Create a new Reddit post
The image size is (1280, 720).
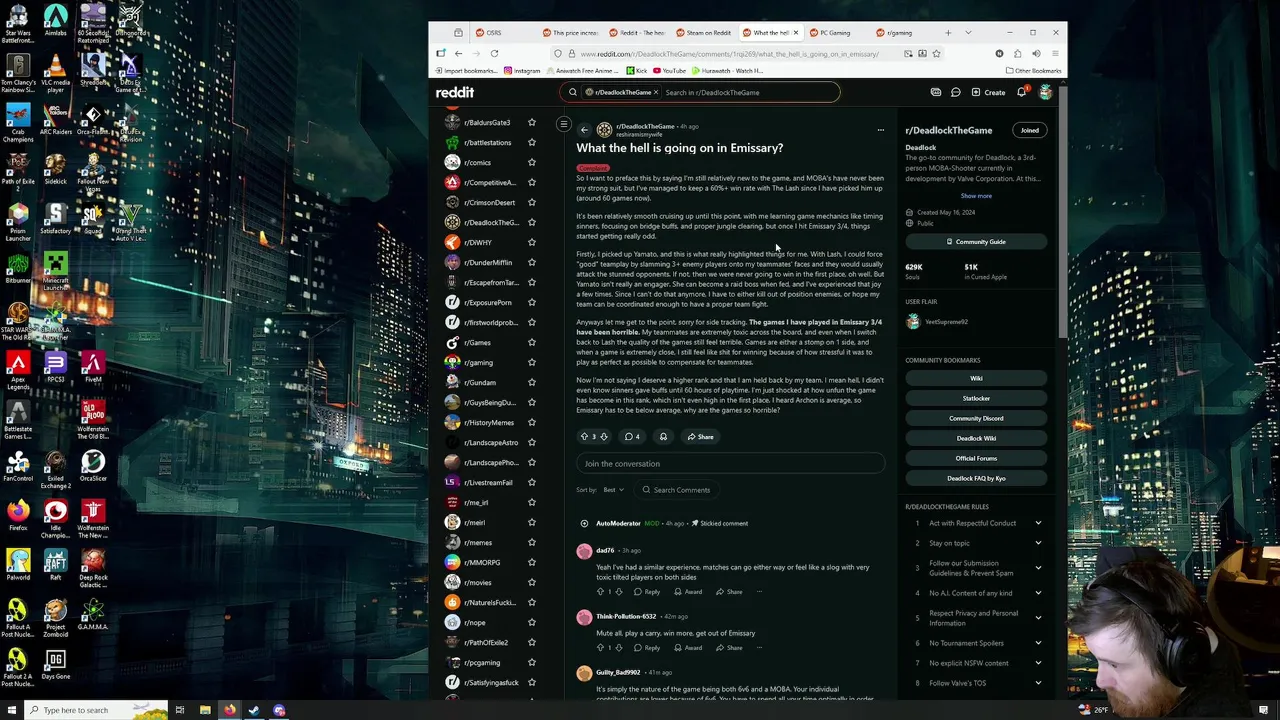click(x=989, y=92)
